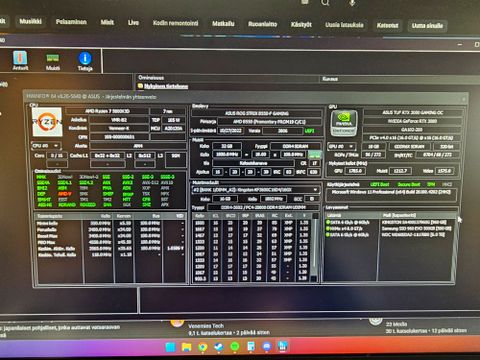Select the Musiikki category chip
This screenshot has width=480, height=360.
click(30, 21)
